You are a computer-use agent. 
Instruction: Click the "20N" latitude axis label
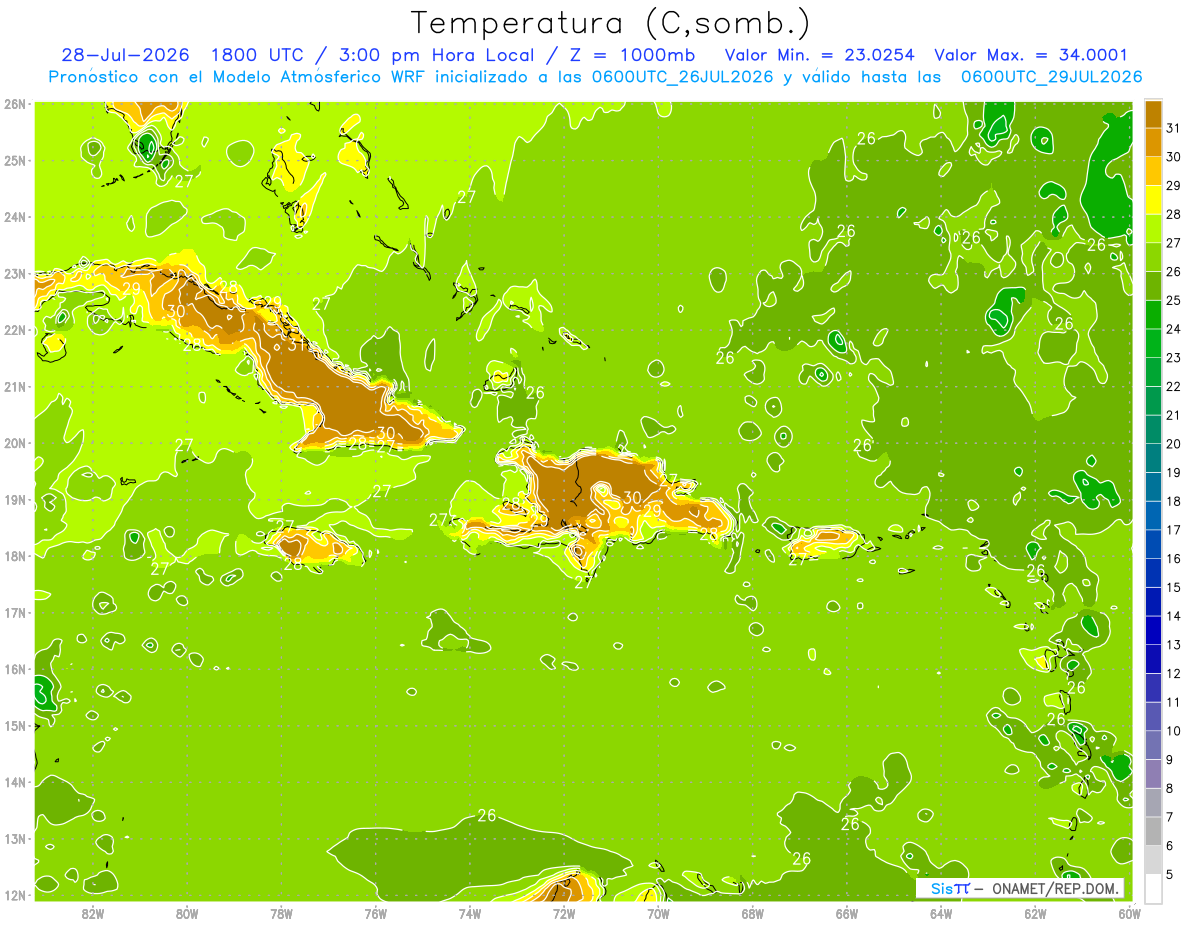click(14, 443)
